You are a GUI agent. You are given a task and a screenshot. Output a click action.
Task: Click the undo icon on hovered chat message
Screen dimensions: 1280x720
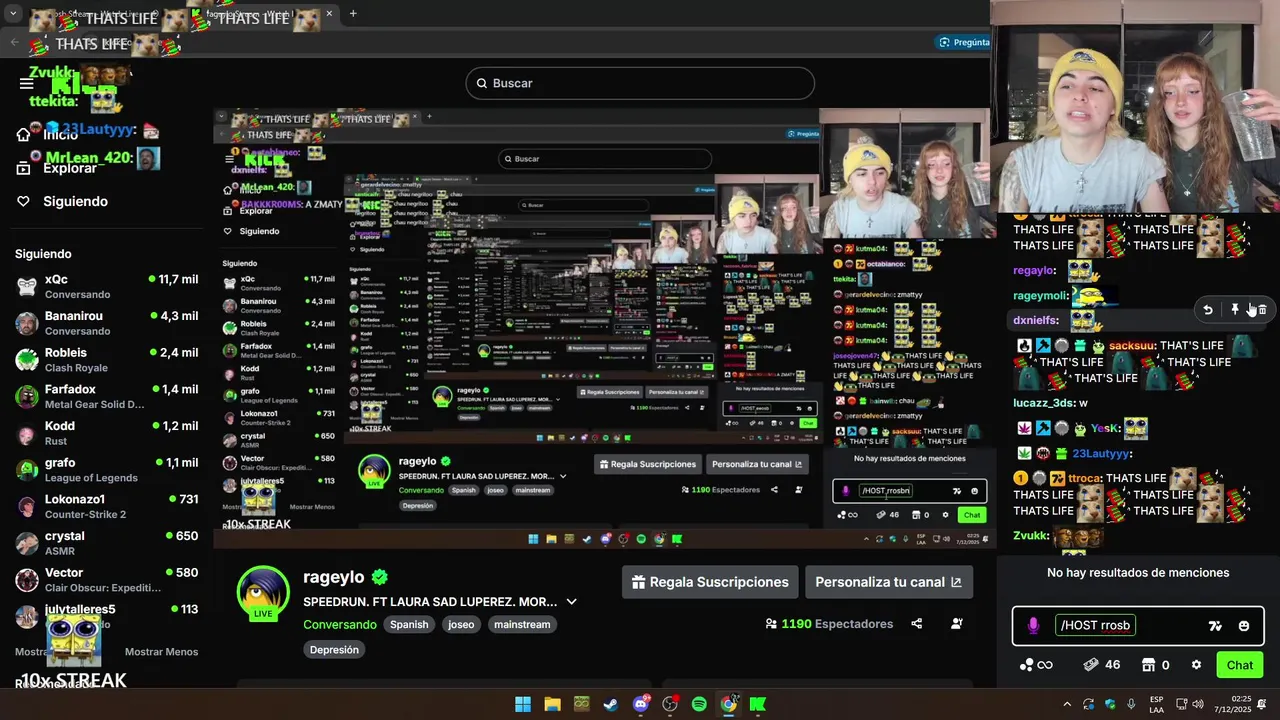pyautogui.click(x=1208, y=310)
